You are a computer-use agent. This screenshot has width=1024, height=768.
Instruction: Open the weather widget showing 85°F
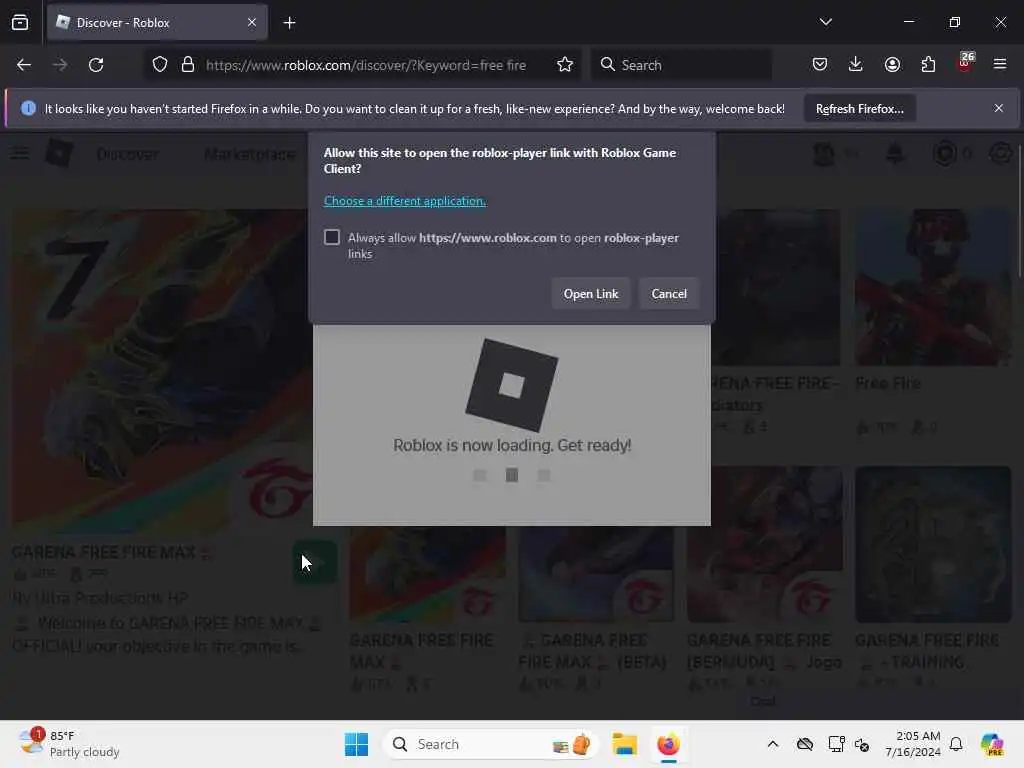pyautogui.click(x=69, y=744)
